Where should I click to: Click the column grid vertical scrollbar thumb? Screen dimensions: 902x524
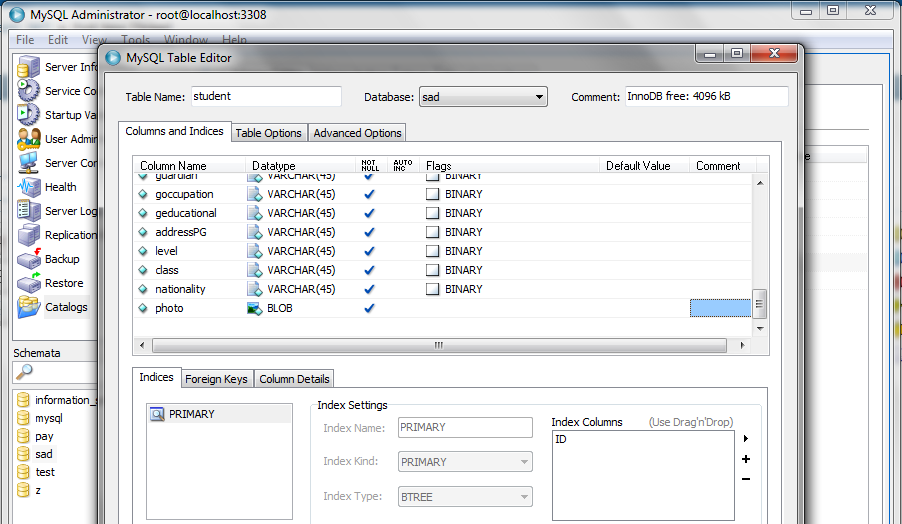coord(759,303)
